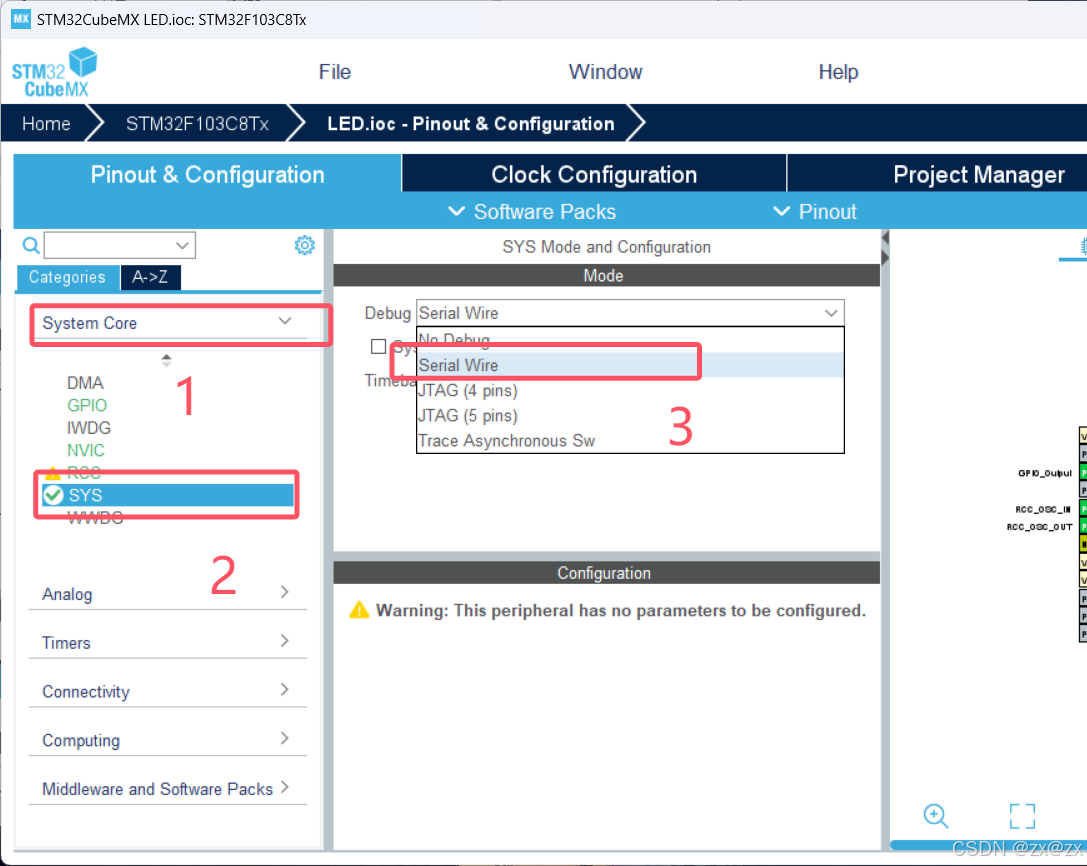1087x866 pixels.
Task: Click the green check icon next to SYS
Action: [53, 495]
